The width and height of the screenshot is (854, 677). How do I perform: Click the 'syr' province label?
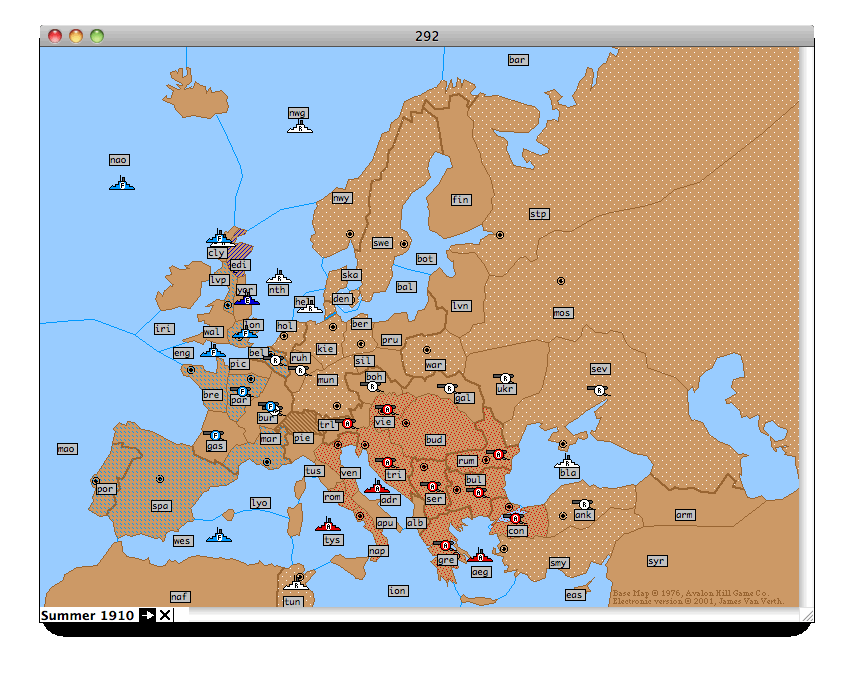pyautogui.click(x=657, y=562)
